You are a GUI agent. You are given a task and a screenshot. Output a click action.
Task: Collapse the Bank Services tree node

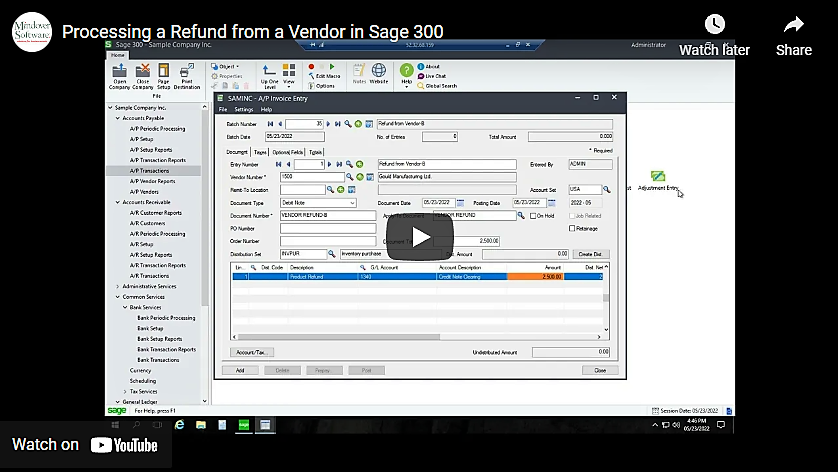coord(125,307)
